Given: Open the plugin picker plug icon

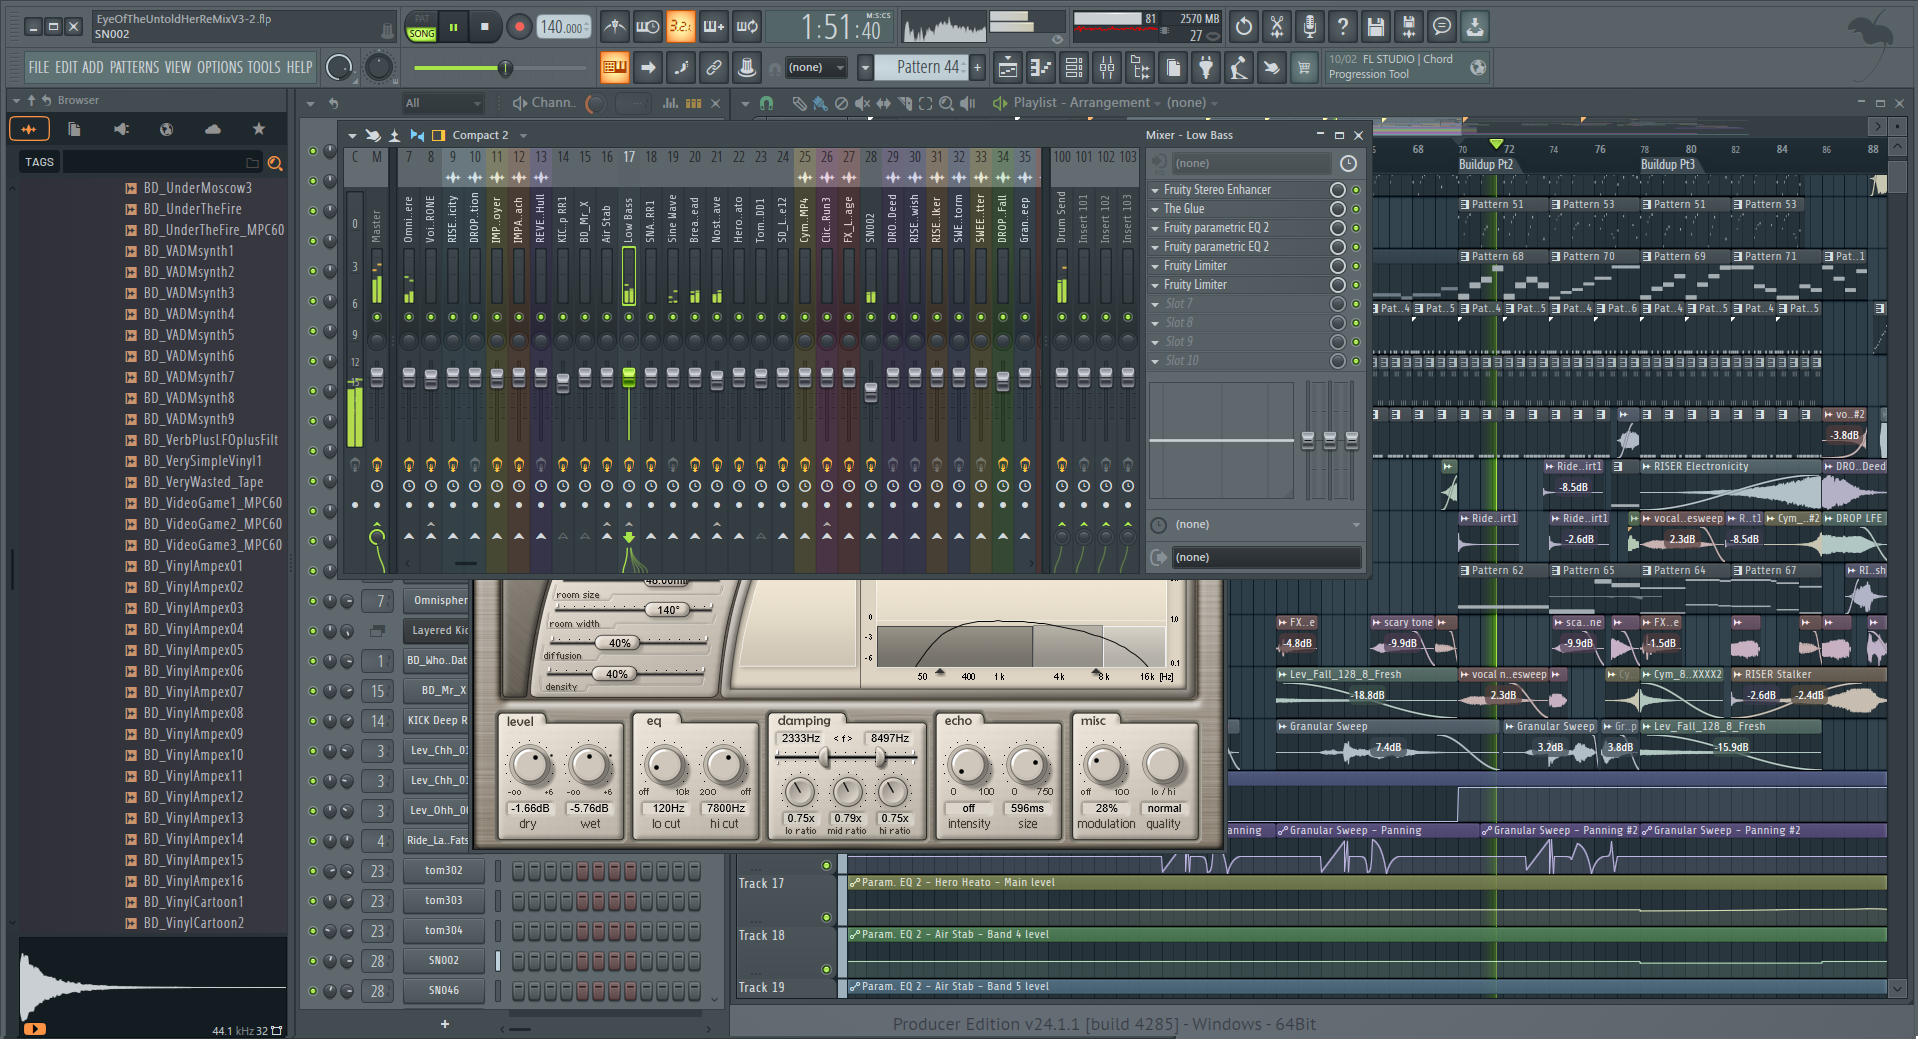Looking at the screenshot, I should pos(1206,68).
